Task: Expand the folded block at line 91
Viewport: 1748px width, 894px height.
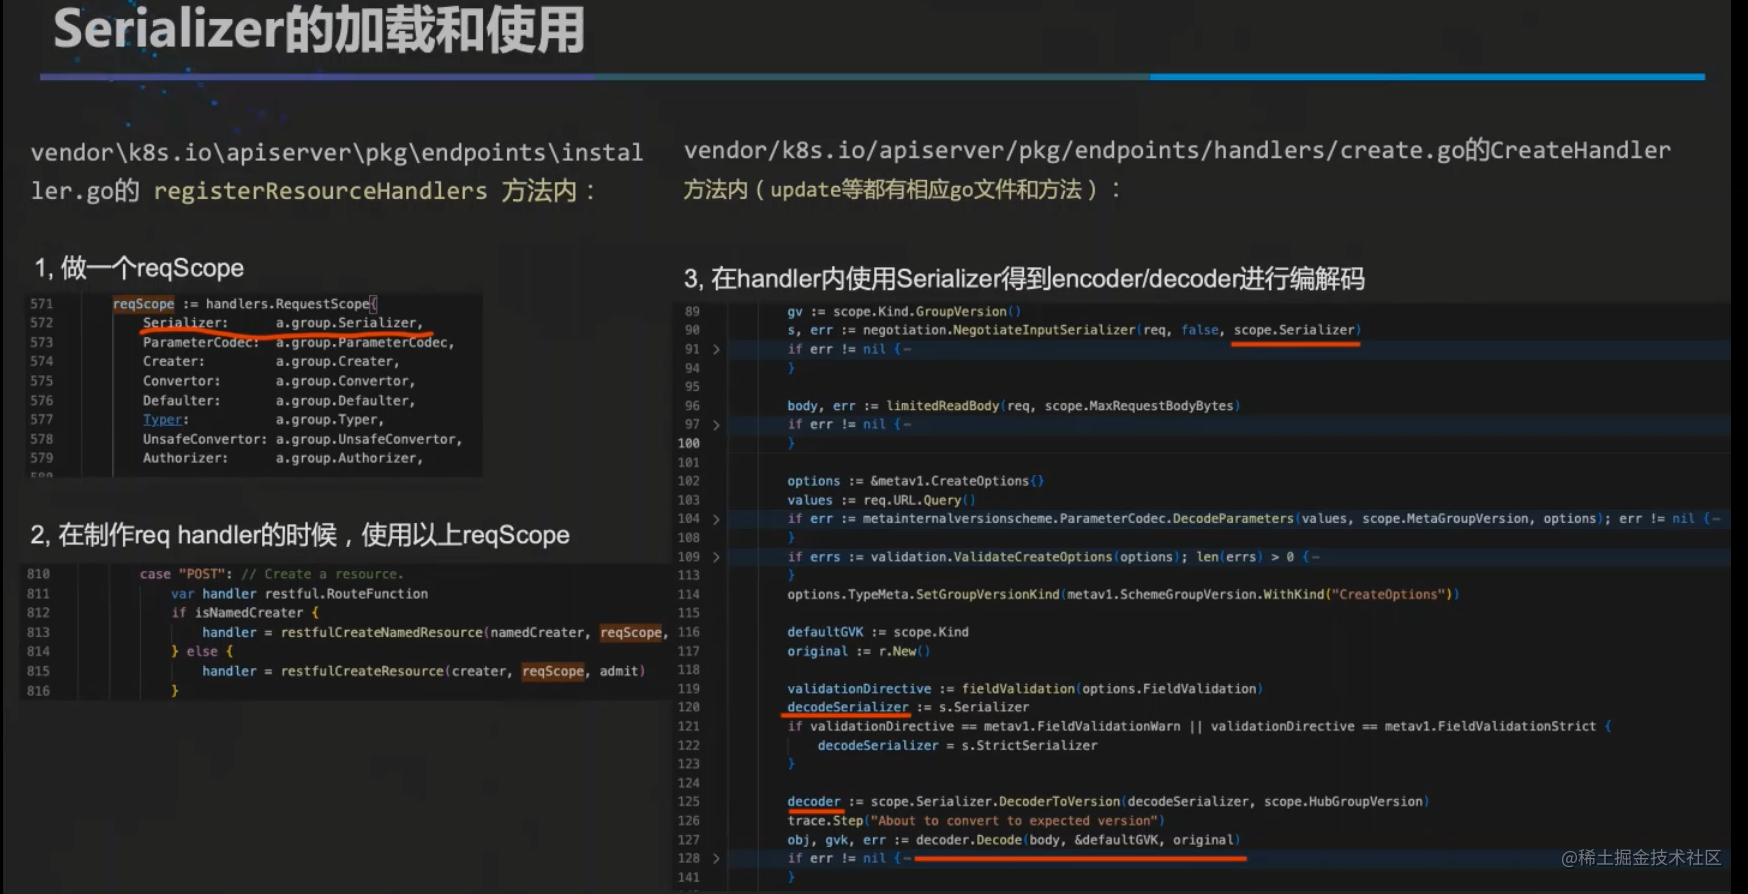Action: click(x=716, y=349)
